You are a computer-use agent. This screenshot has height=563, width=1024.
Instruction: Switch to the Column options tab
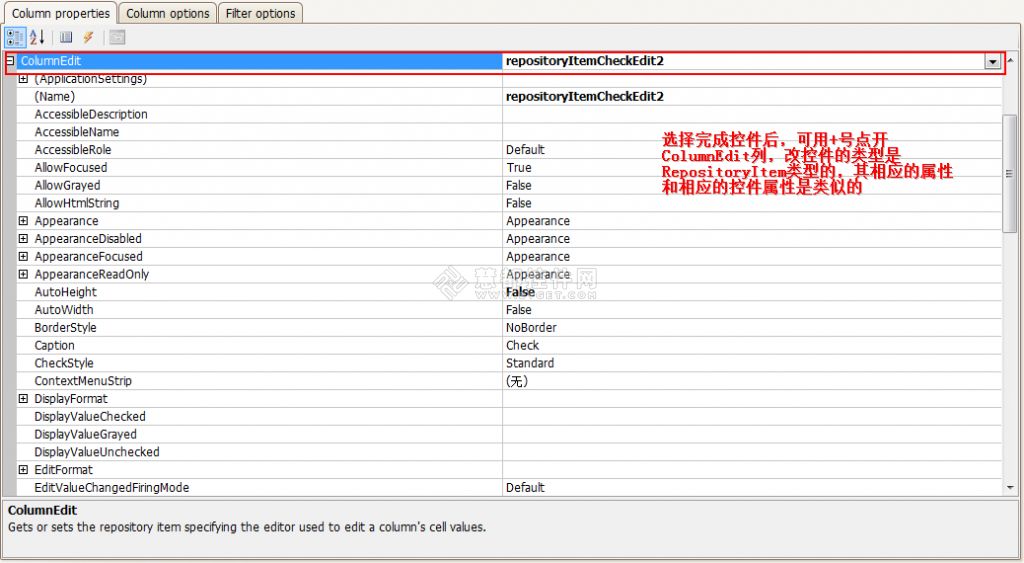[x=168, y=13]
